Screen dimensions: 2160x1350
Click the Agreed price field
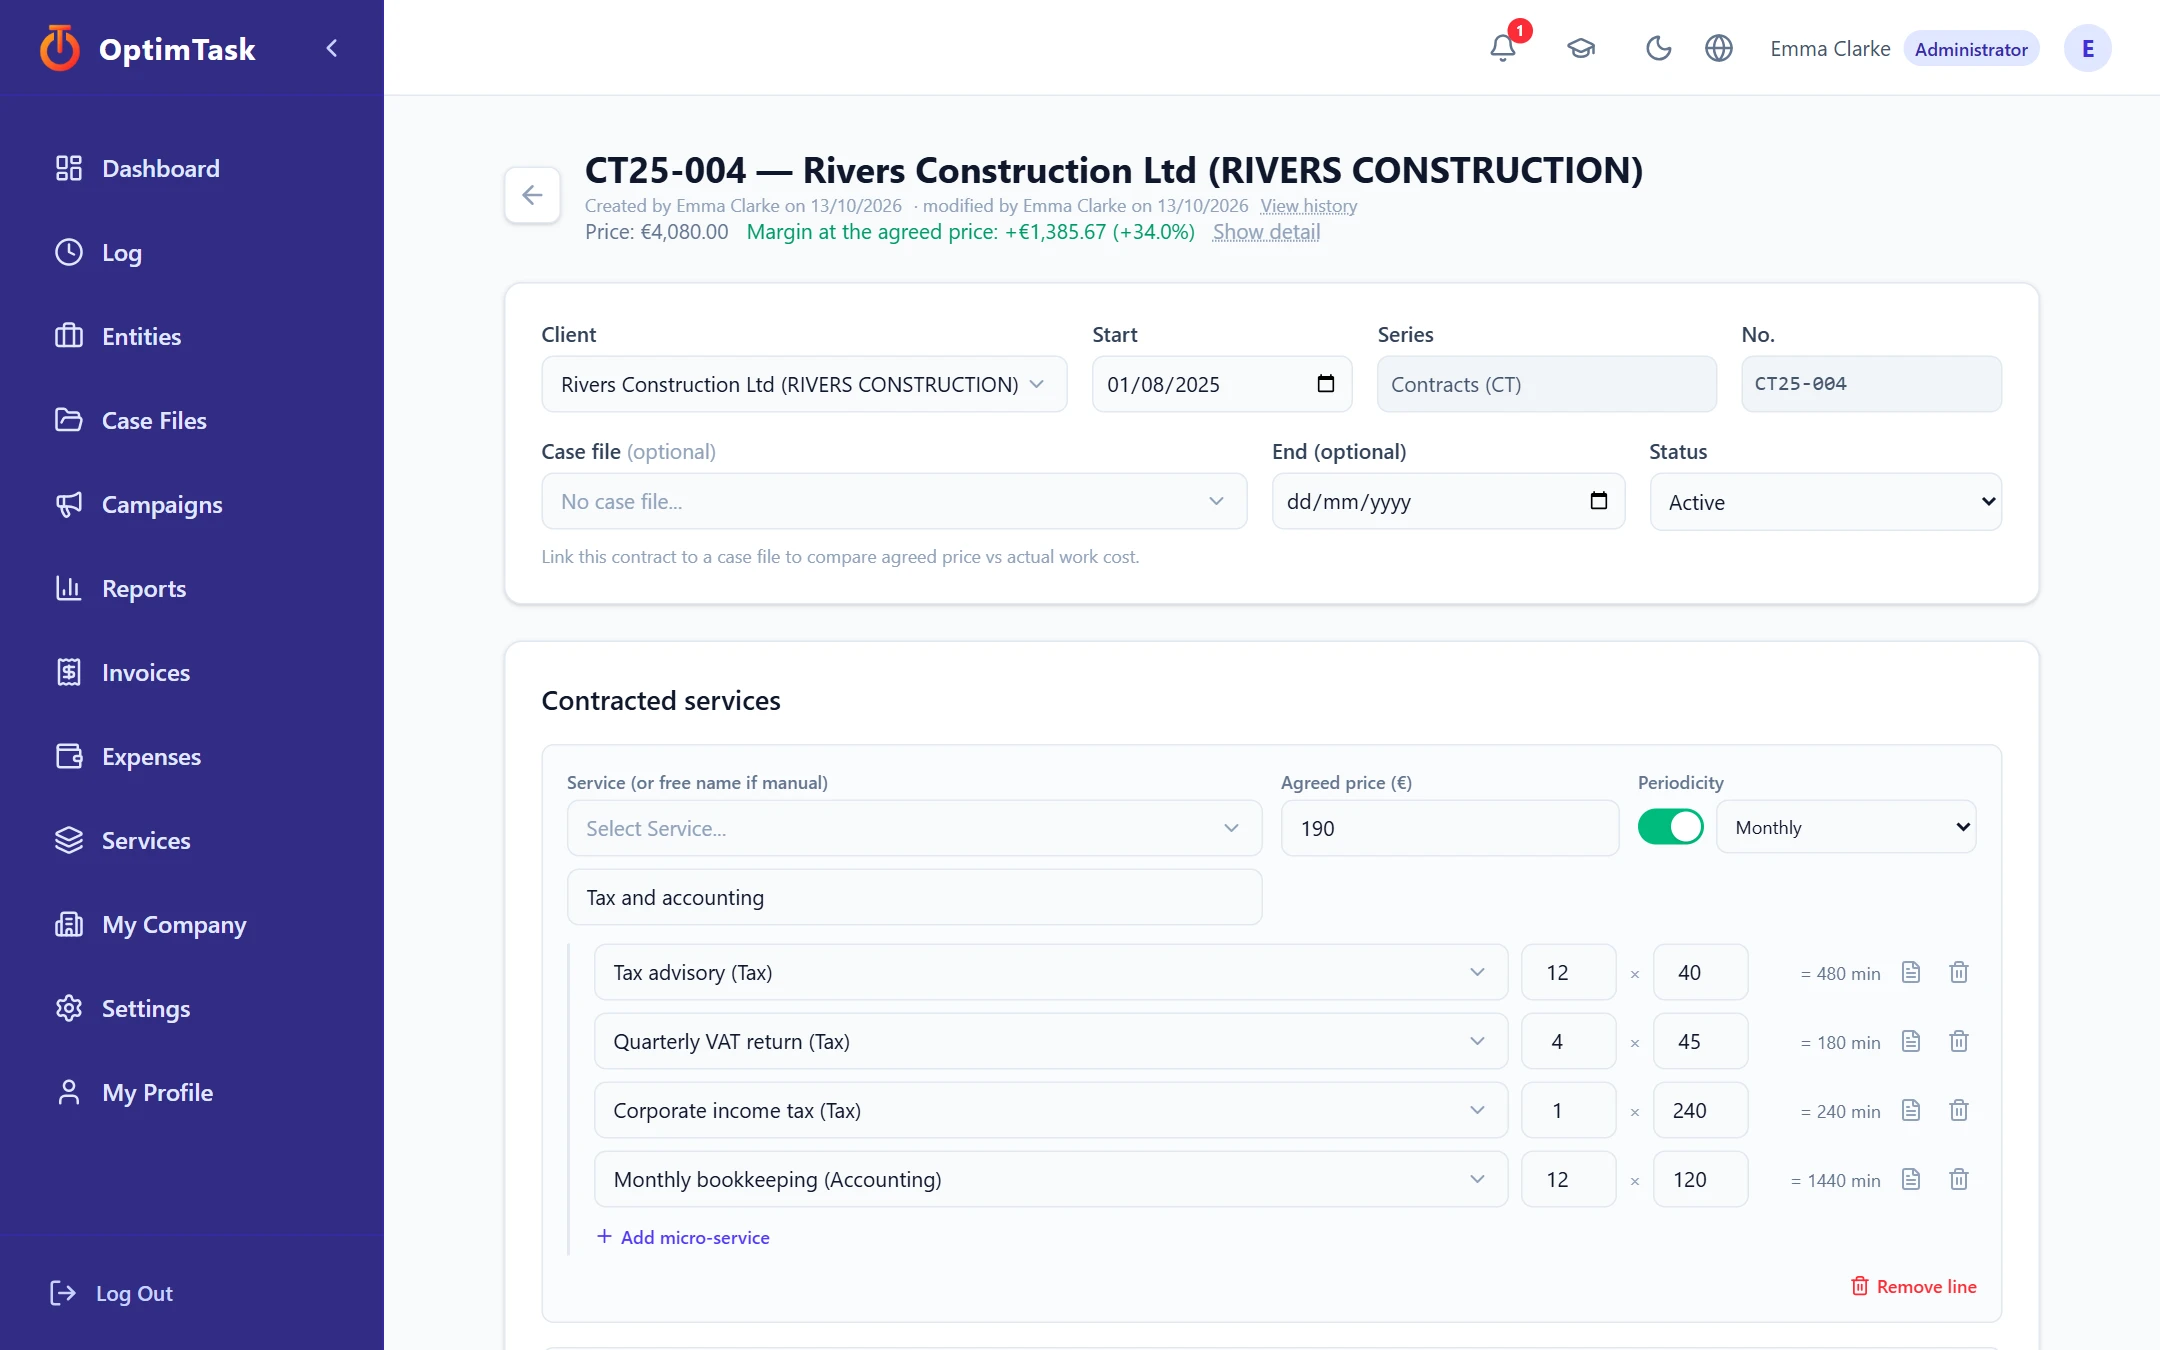tap(1449, 828)
